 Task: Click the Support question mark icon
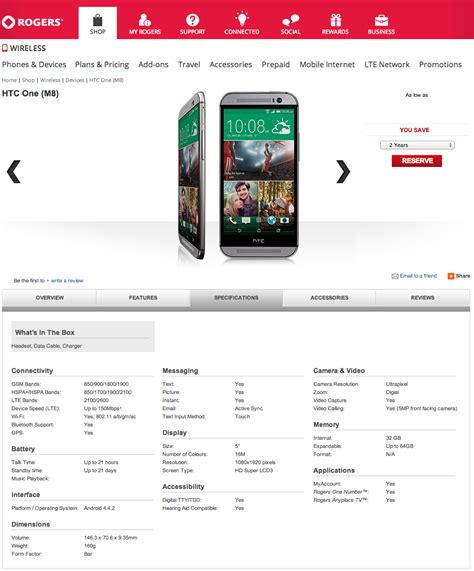click(192, 20)
